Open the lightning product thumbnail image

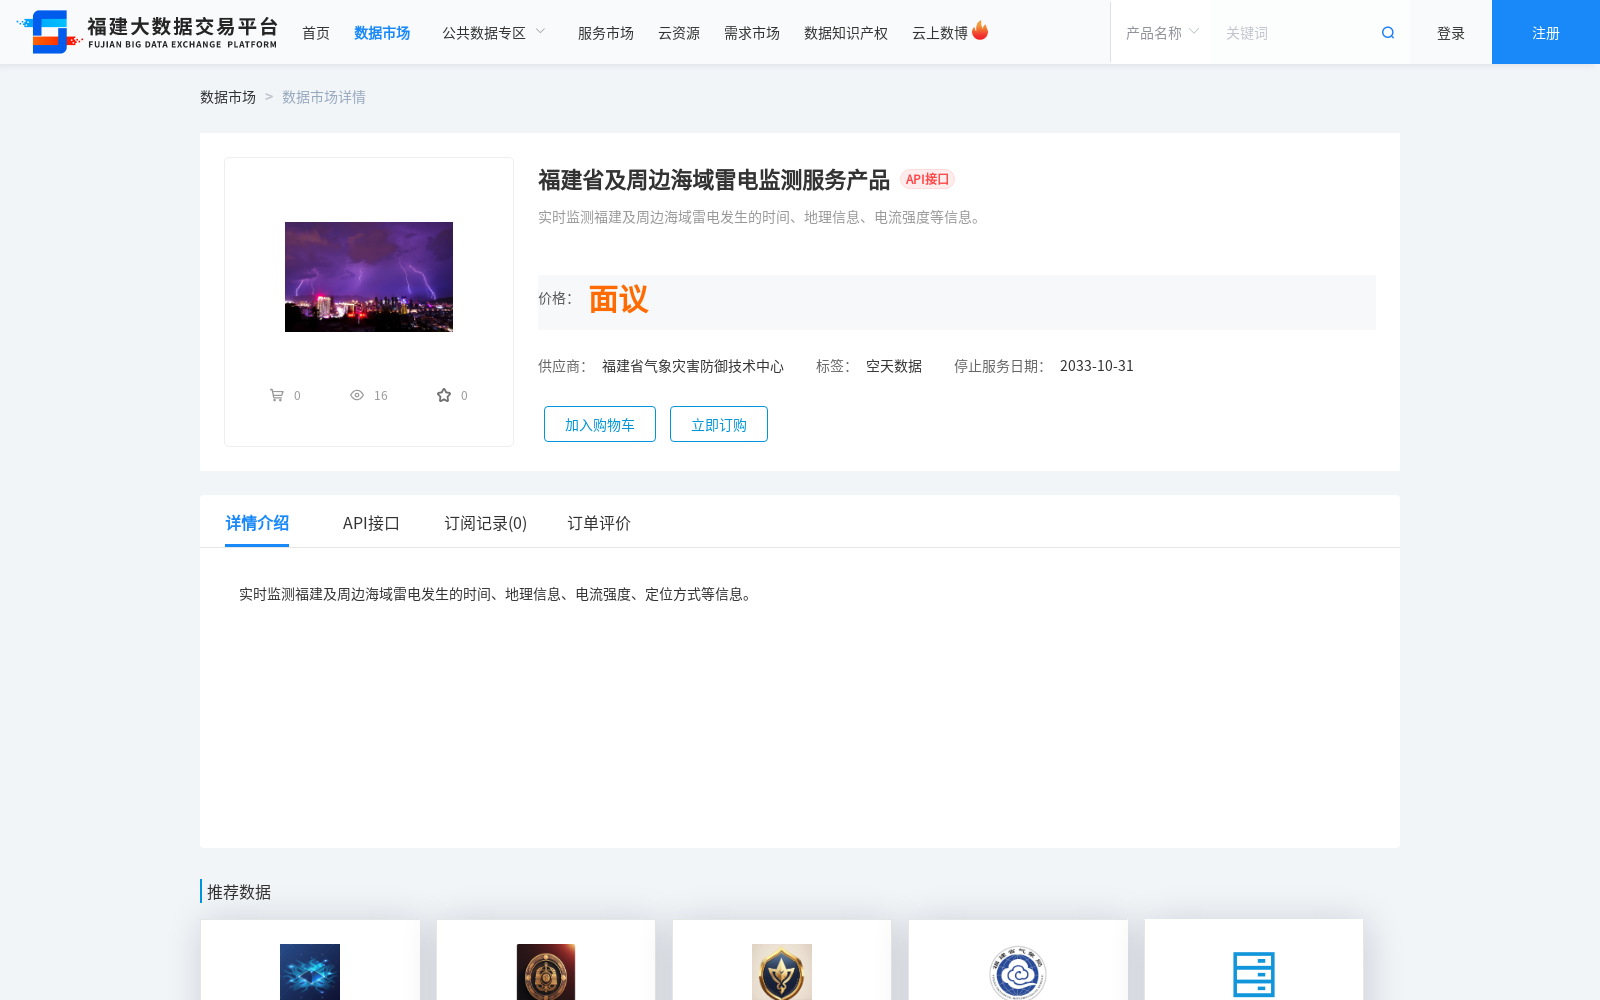[369, 277]
